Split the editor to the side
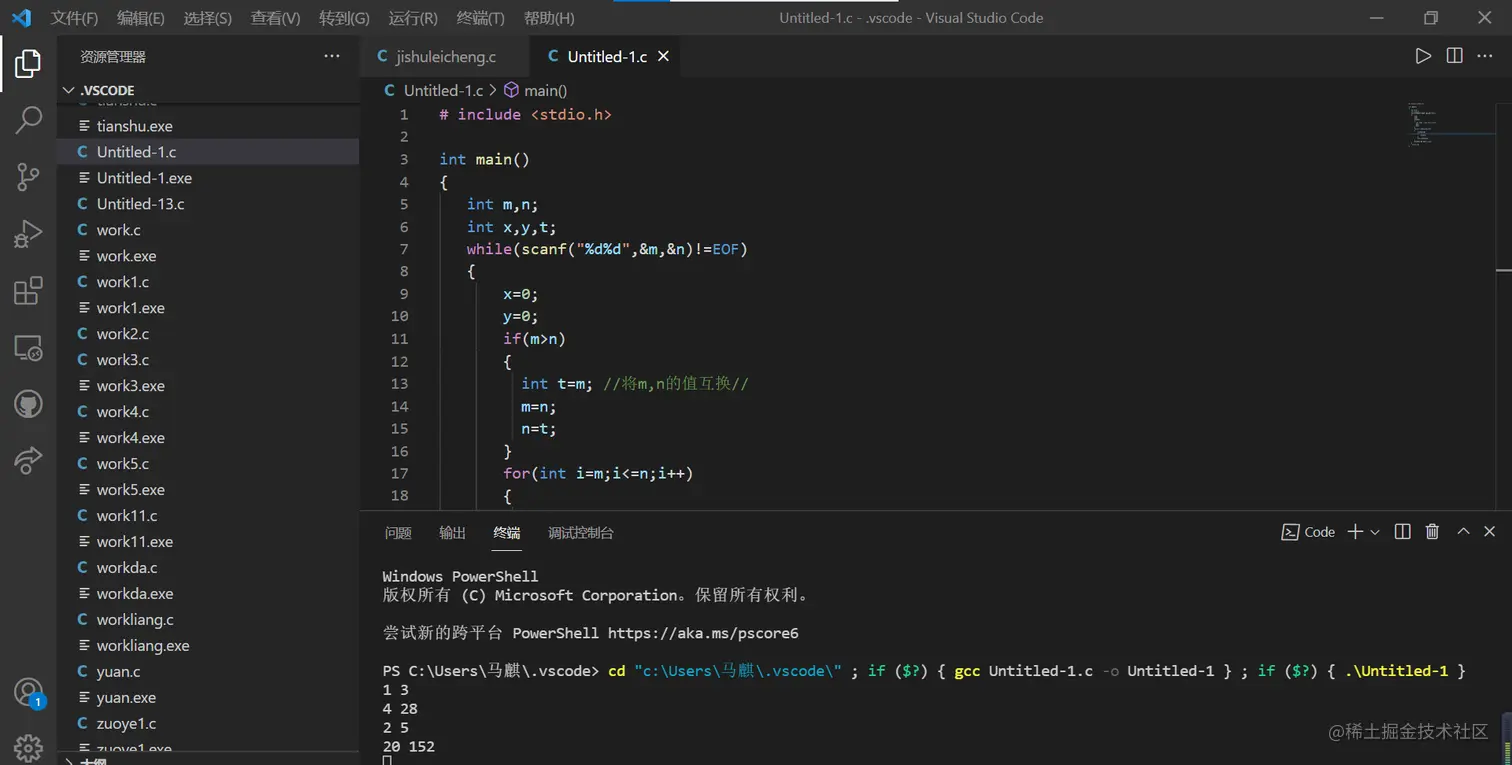Viewport: 1512px width, 765px height. pos(1453,56)
